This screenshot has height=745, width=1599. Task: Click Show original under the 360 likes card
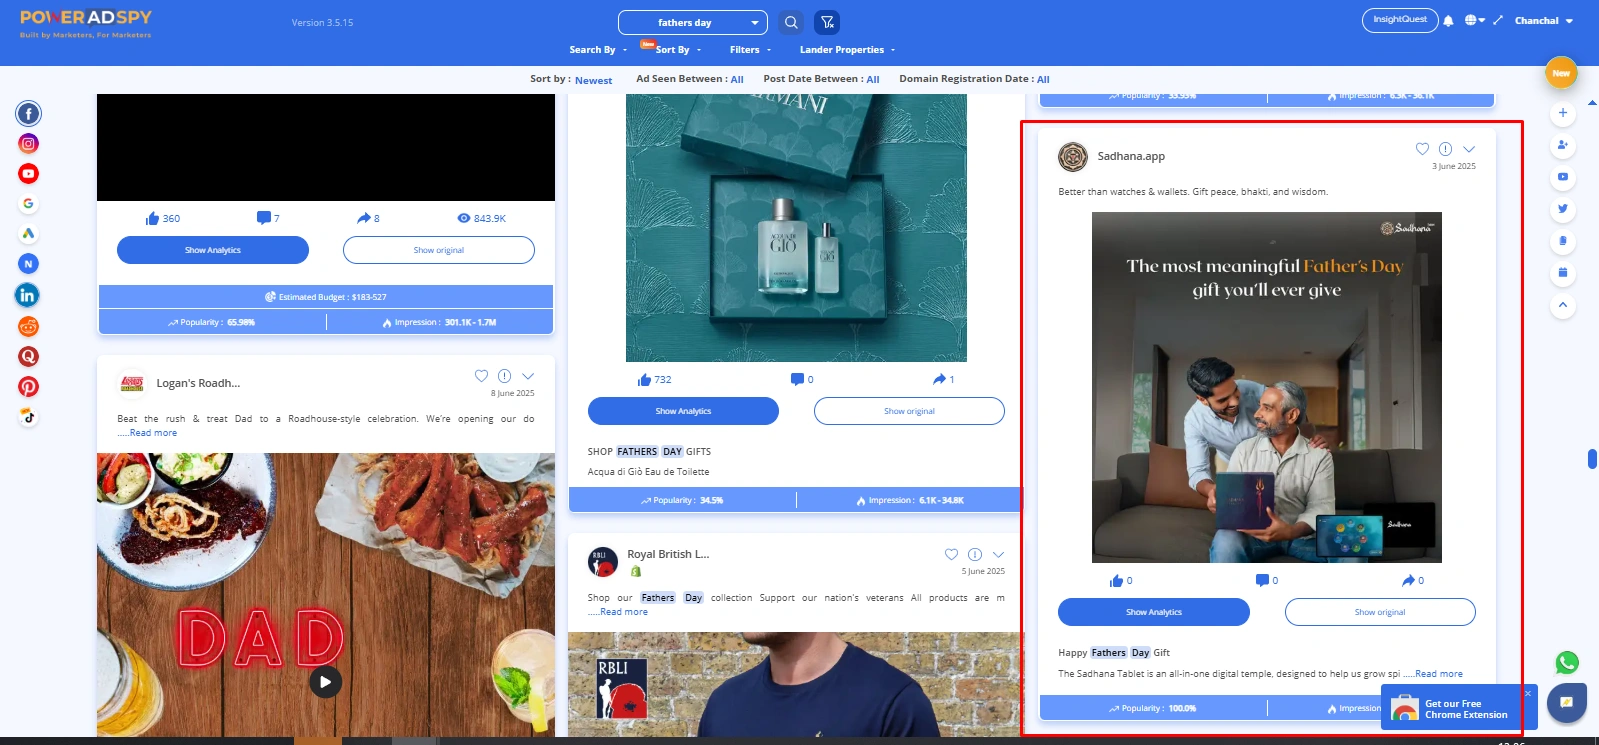[x=439, y=250]
